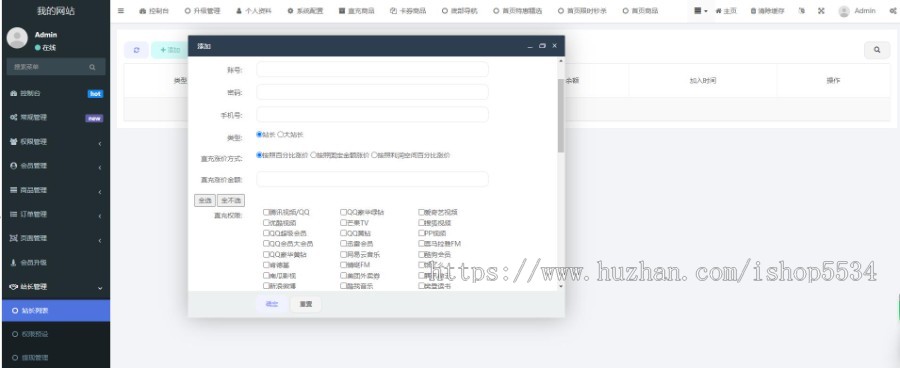
Task: Switch to the 直充商品 tab
Action: pos(356,11)
